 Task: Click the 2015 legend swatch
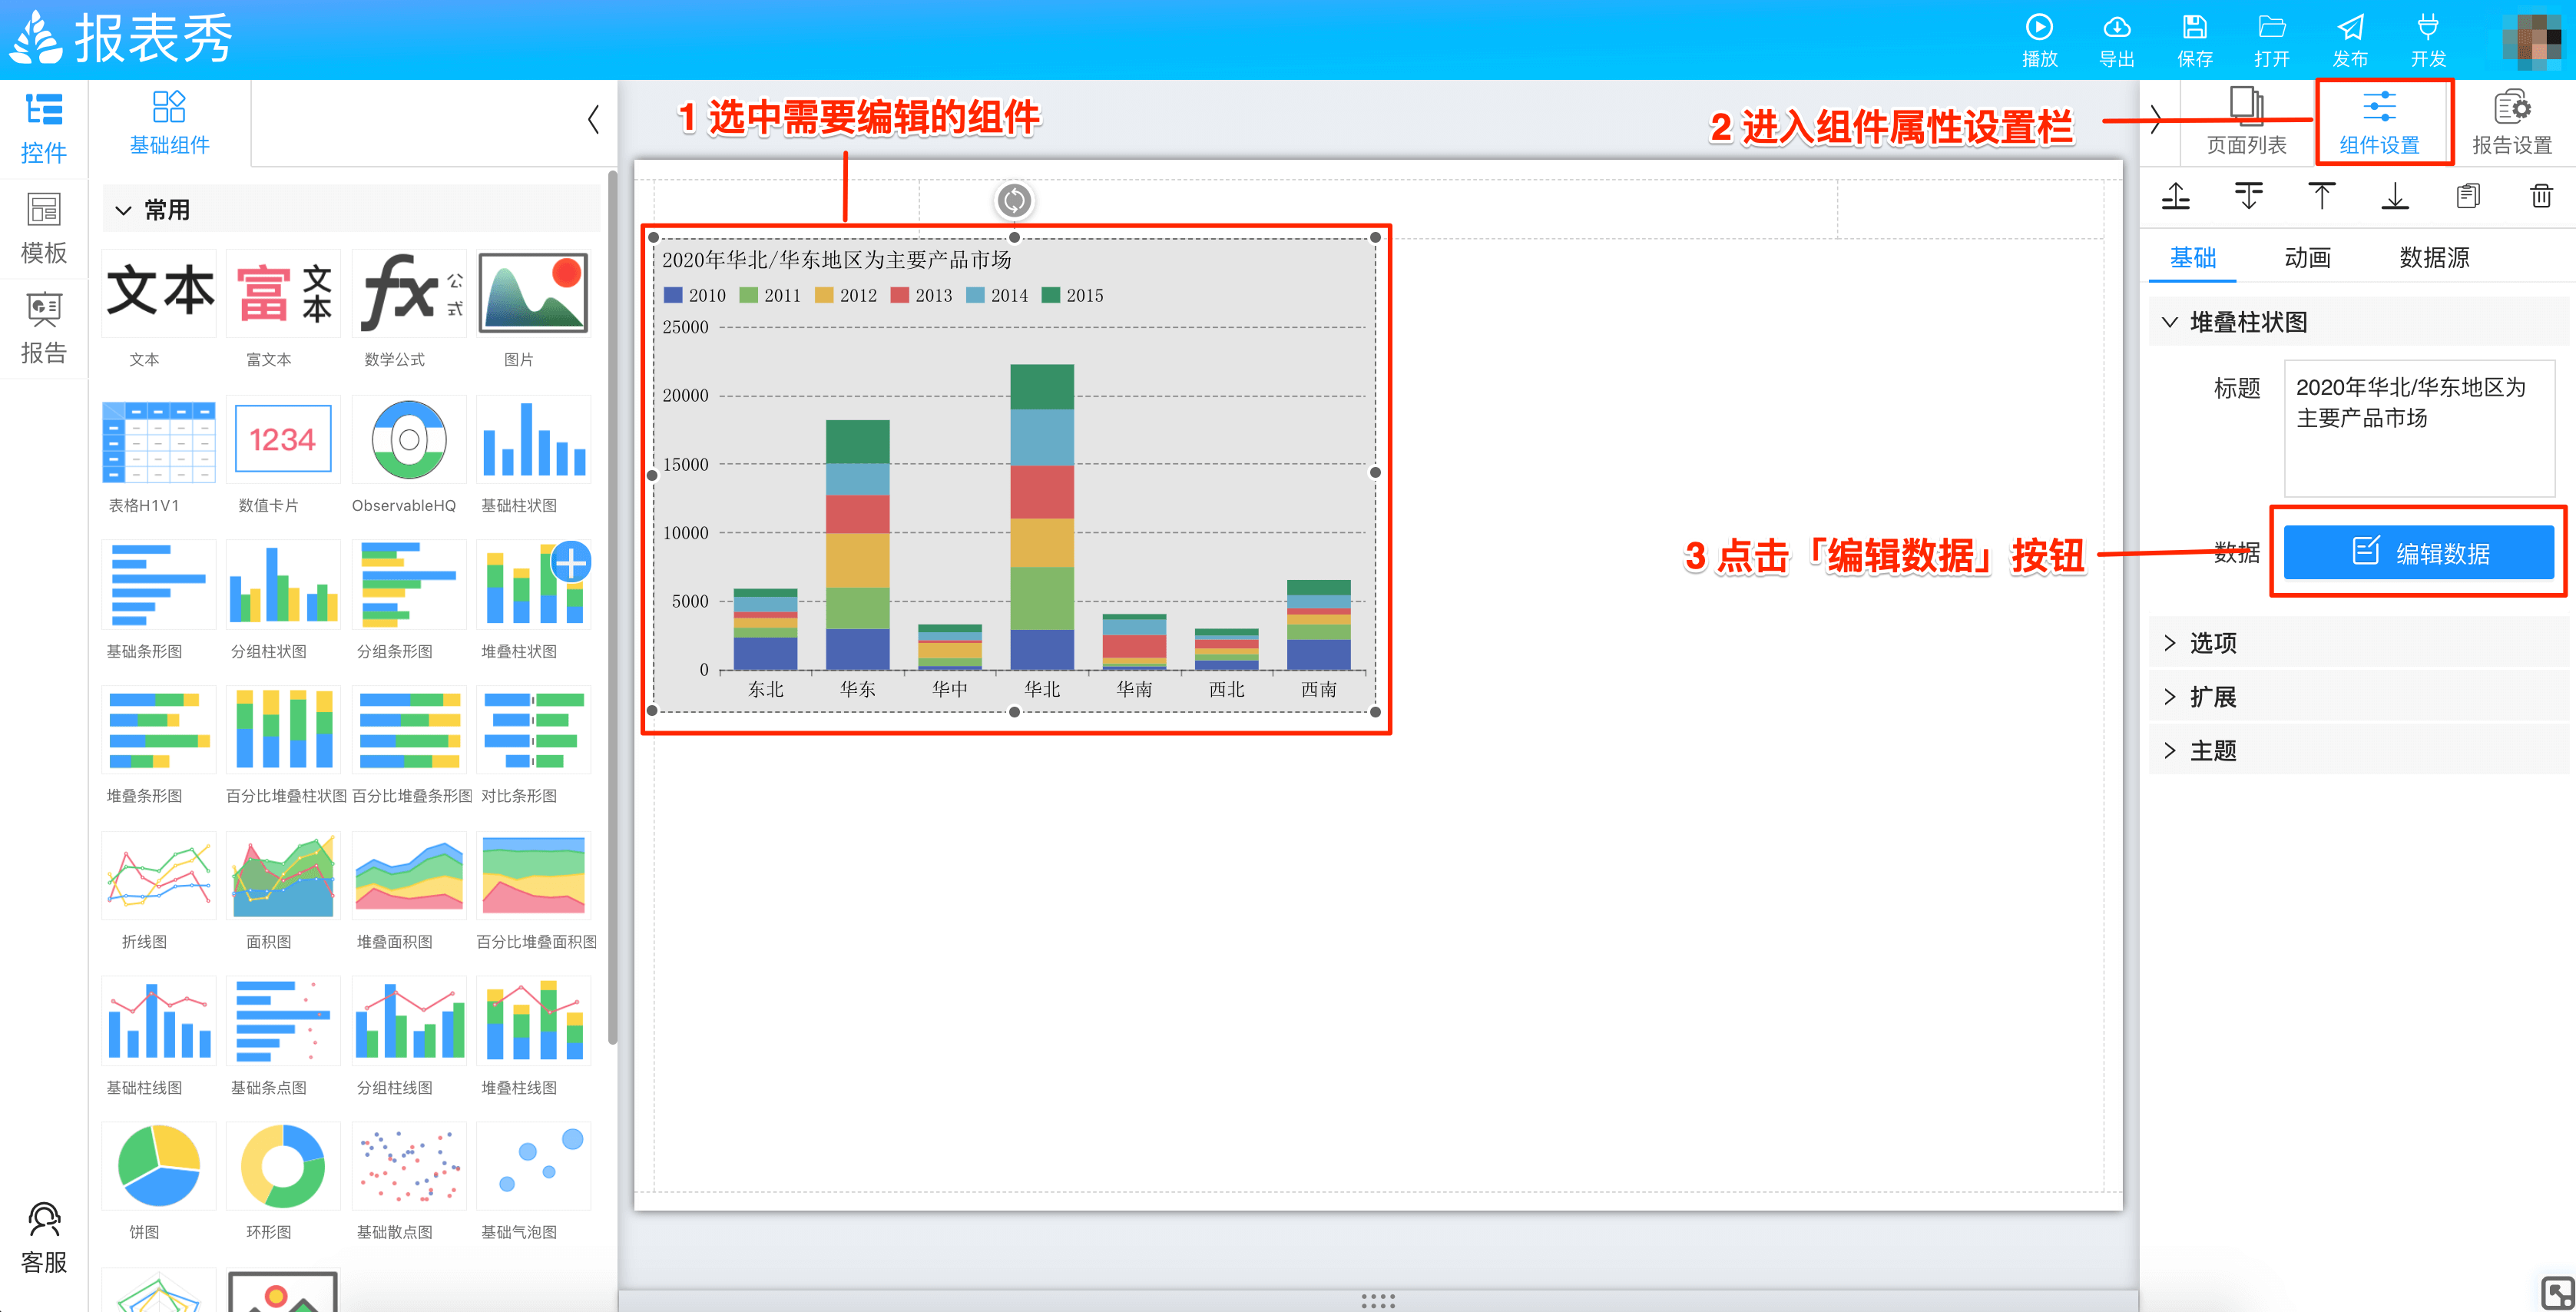(1051, 295)
